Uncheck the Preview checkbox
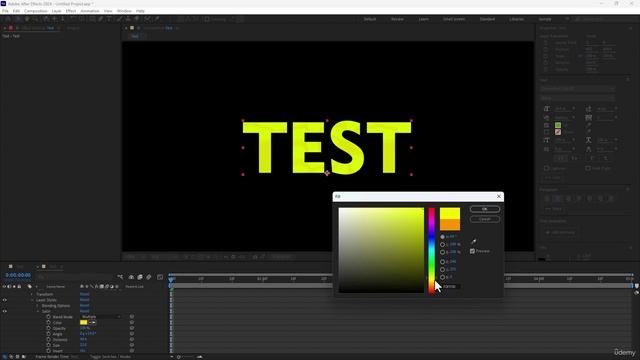 [x=472, y=251]
